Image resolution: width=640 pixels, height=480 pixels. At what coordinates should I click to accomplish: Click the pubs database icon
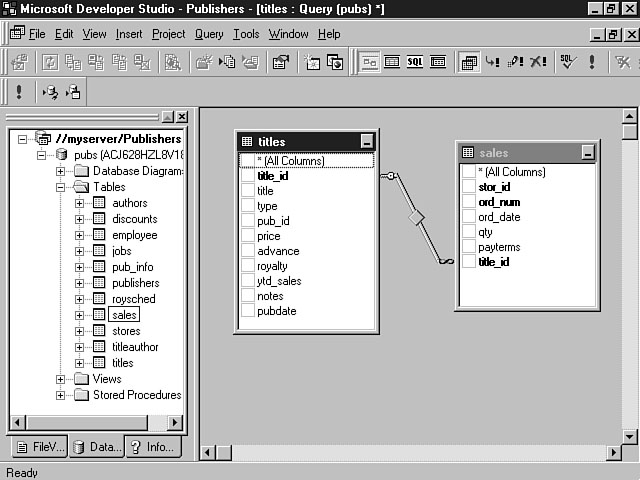(63, 155)
